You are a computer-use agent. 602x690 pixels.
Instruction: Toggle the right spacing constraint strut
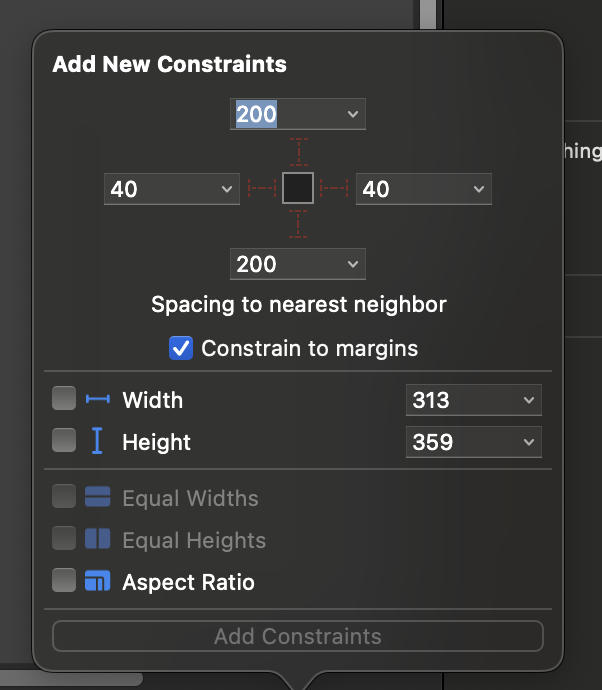point(334,188)
